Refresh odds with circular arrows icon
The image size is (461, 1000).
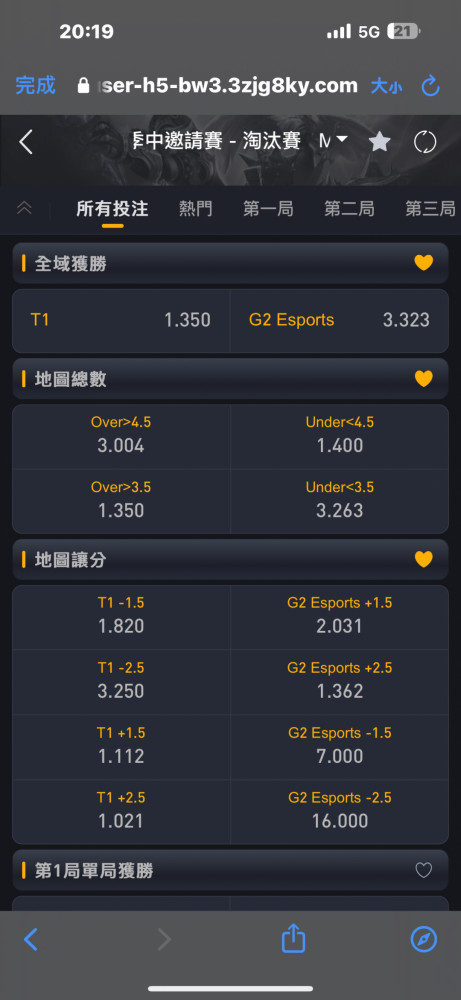425,142
